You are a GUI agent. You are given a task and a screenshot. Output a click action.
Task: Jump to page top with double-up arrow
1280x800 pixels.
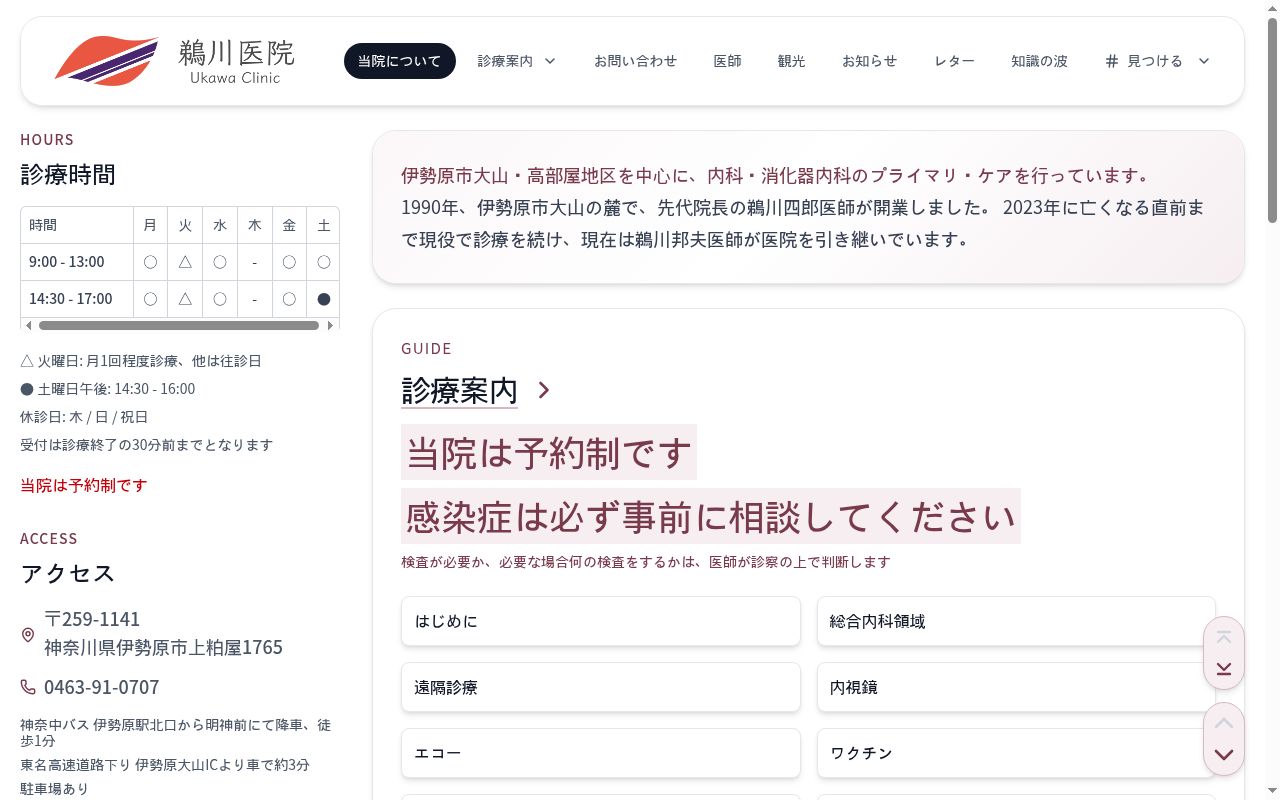pyautogui.click(x=1224, y=638)
